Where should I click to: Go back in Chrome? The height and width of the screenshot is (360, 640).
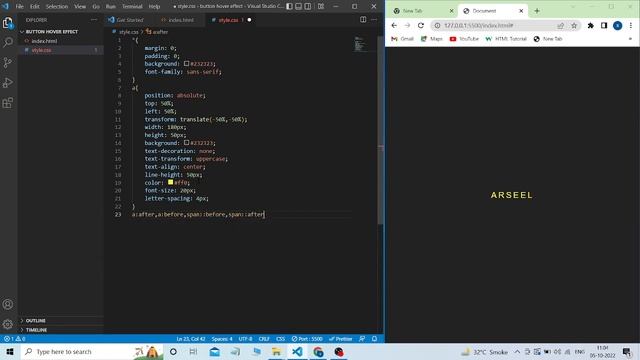coord(394,25)
